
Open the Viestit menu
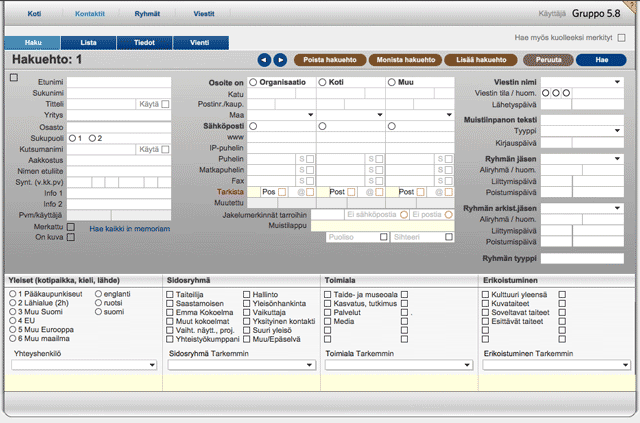(204, 13)
